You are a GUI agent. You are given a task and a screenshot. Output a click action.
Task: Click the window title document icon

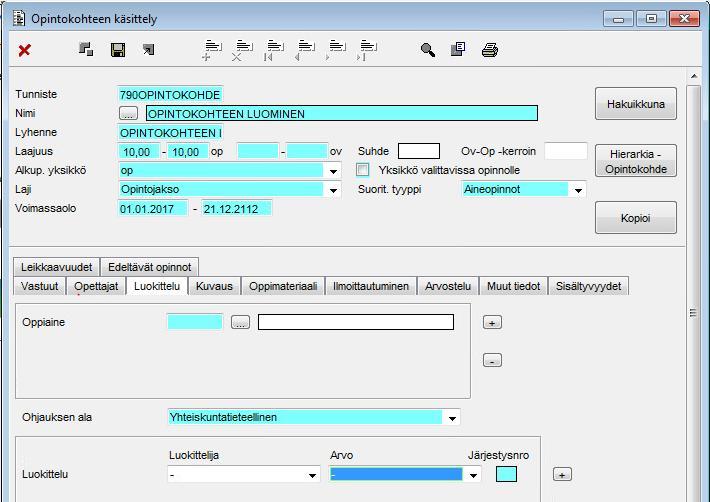[19, 19]
